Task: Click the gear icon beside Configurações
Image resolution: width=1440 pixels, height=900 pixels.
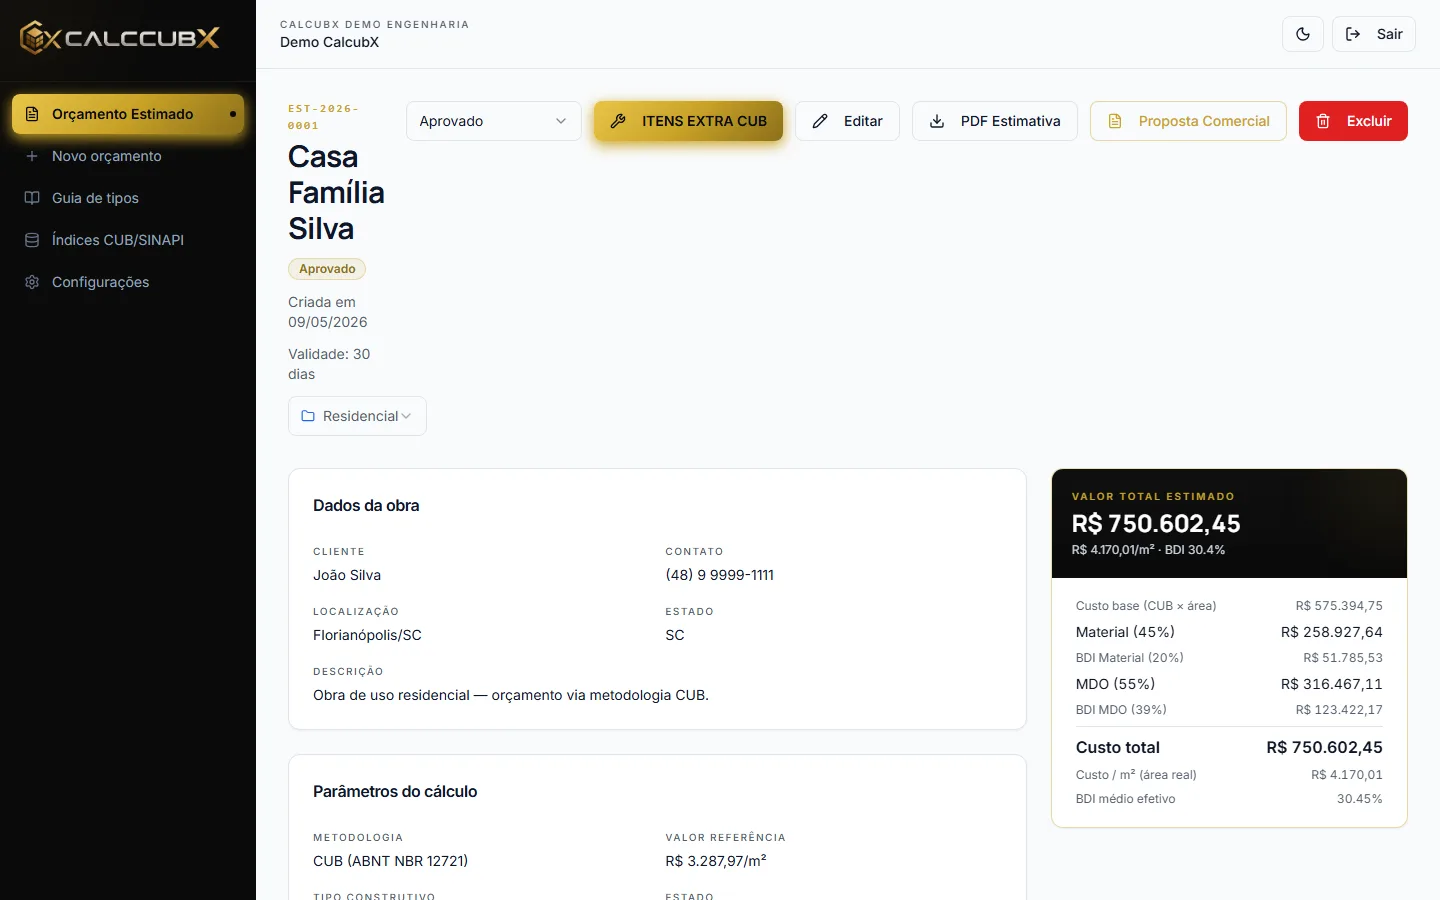Action: click(x=32, y=282)
